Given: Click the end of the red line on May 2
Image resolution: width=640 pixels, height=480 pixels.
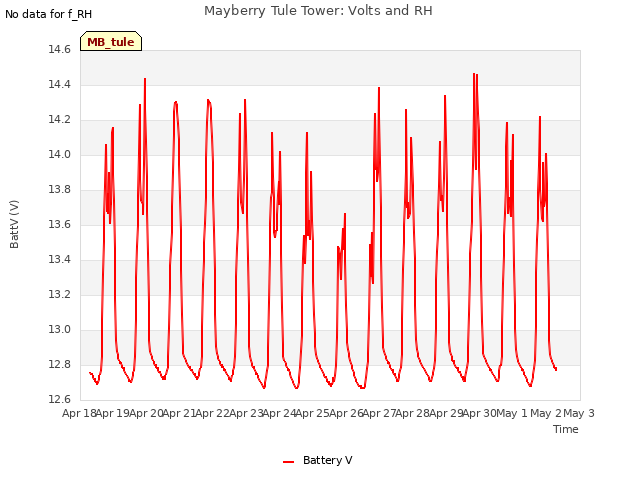Looking at the screenshot, I should tap(556, 369).
